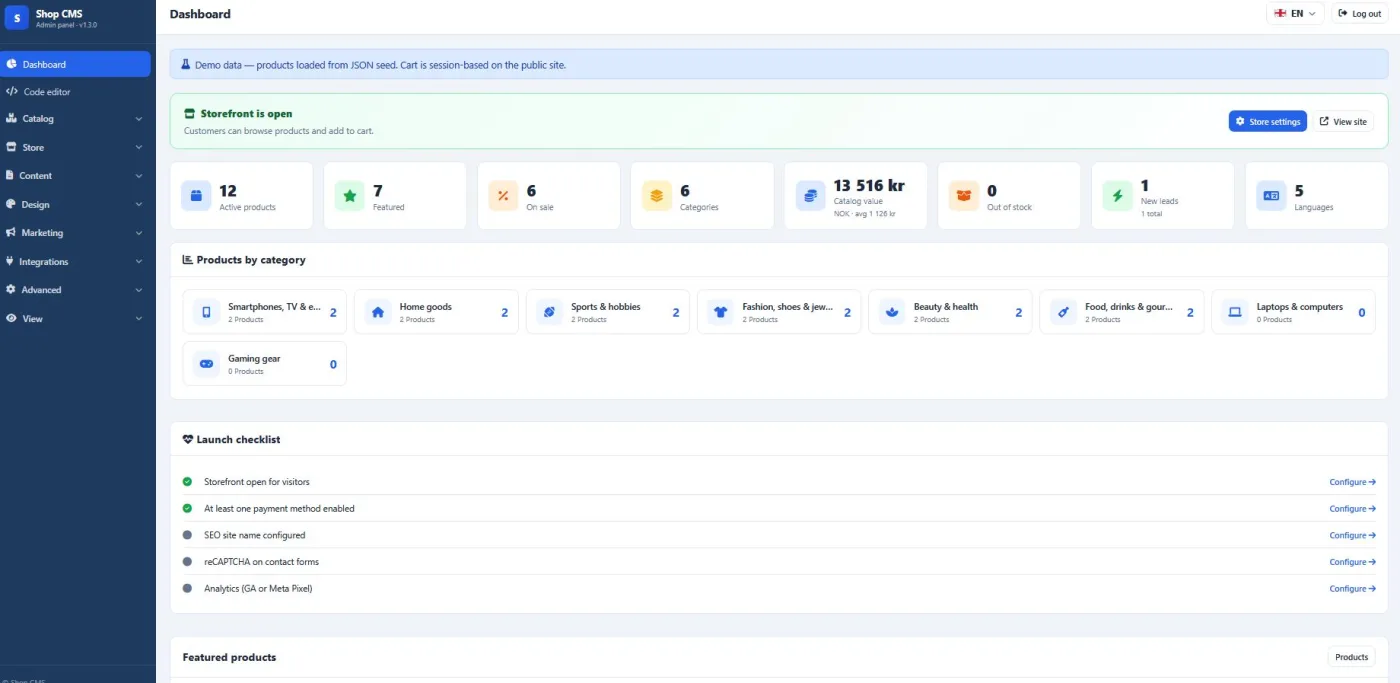Configure reCAPTCHA on contact forms
Screen dimensions: 1400x683
[x=1352, y=562]
